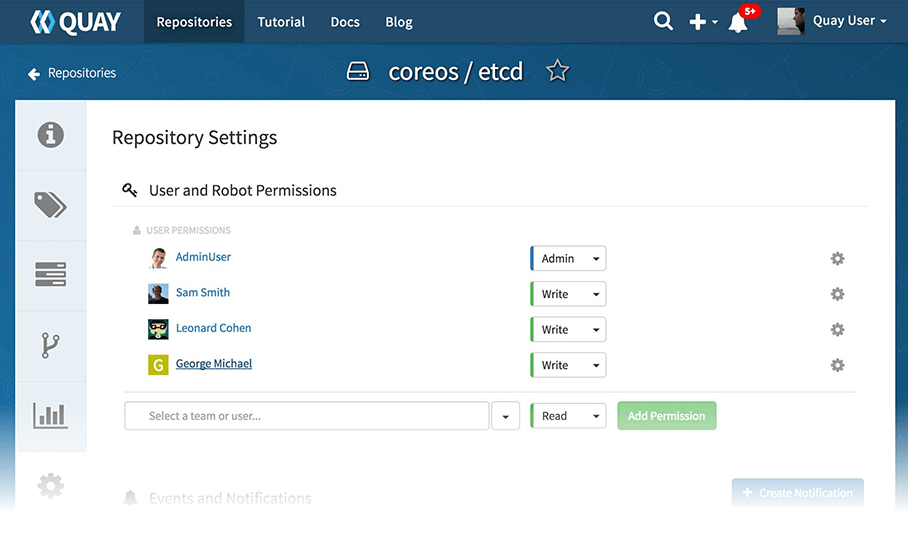Open the notifications bell
The height and width of the screenshot is (540, 908).
738,22
